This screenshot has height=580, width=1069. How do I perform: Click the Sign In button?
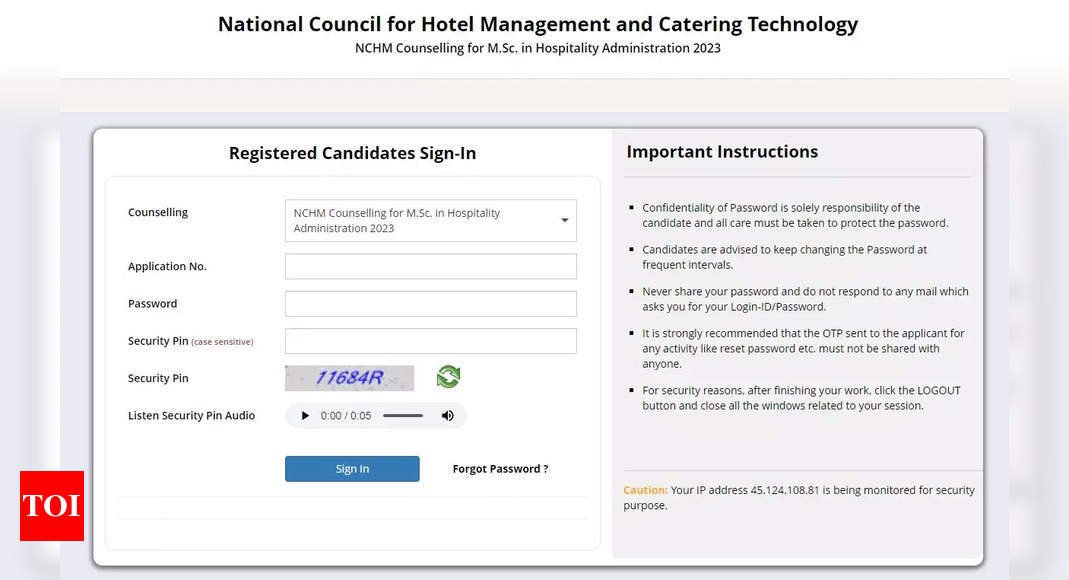[352, 469]
